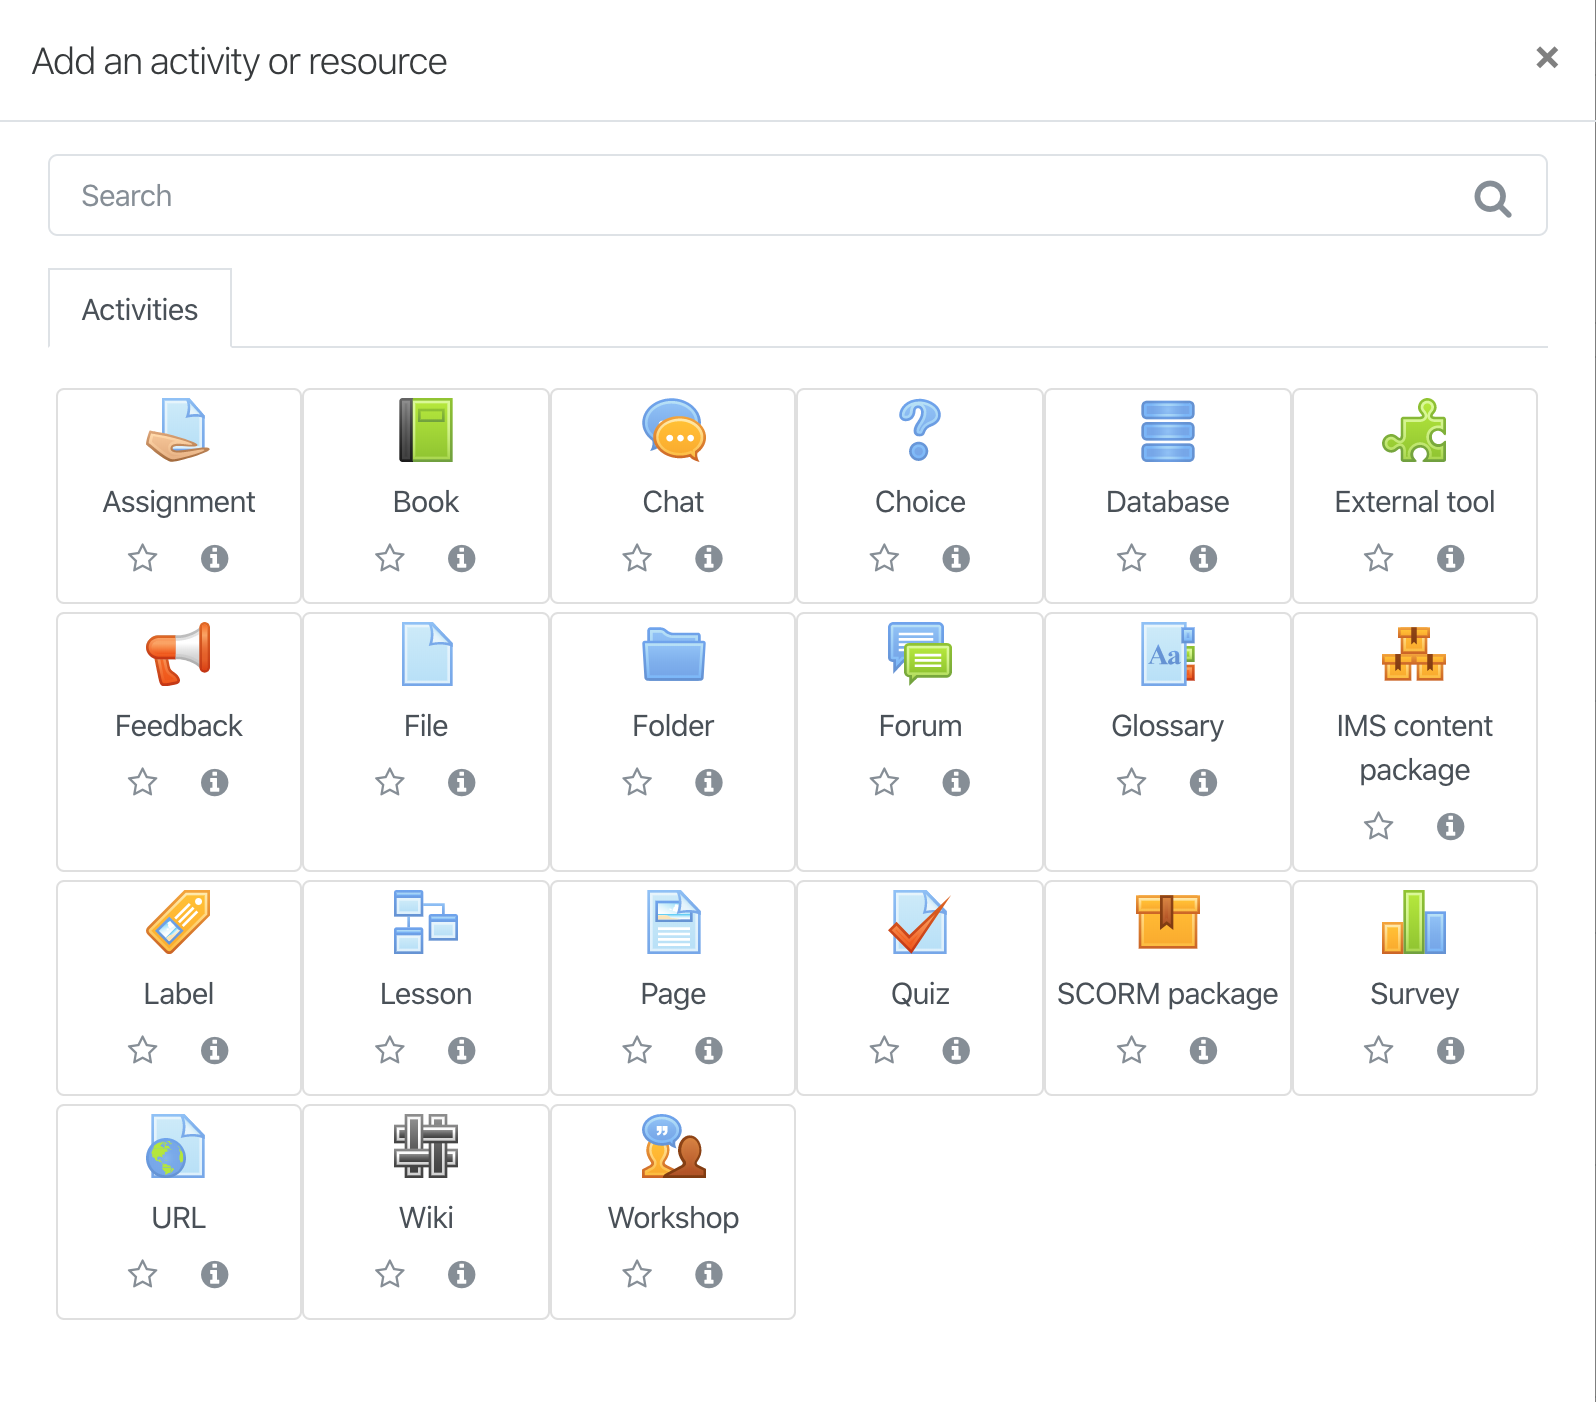Viewport: 1596px width, 1402px height.
Task: Click the Glossary Aa icon
Action: pos(1167,654)
